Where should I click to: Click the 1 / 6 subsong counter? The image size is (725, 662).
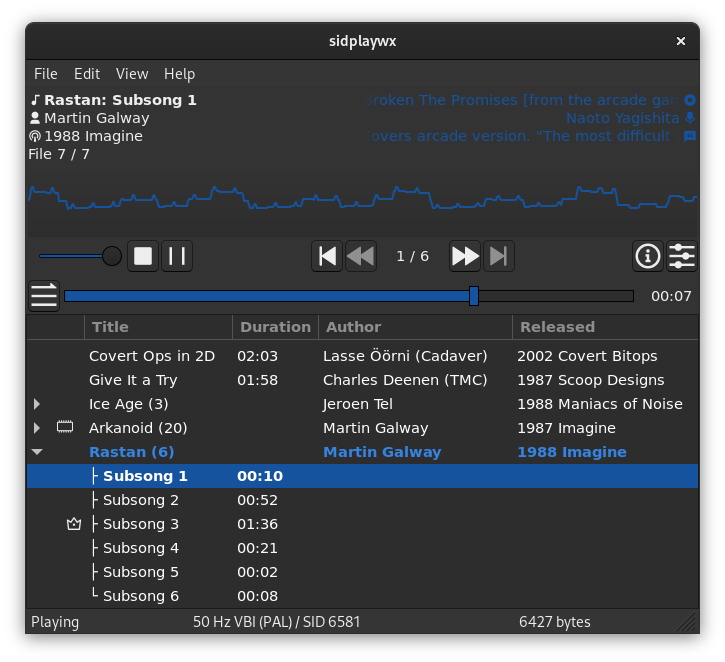pos(412,256)
